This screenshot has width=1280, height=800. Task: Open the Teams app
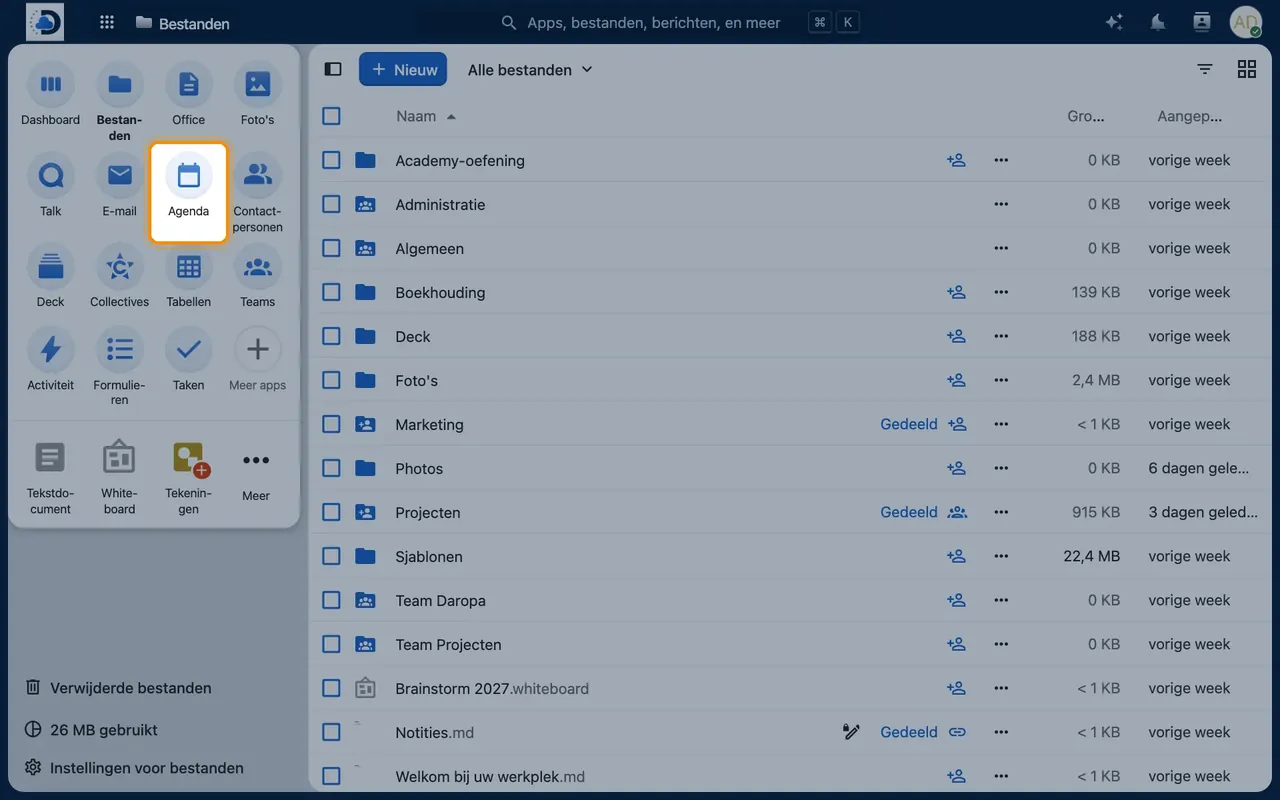coord(257,277)
